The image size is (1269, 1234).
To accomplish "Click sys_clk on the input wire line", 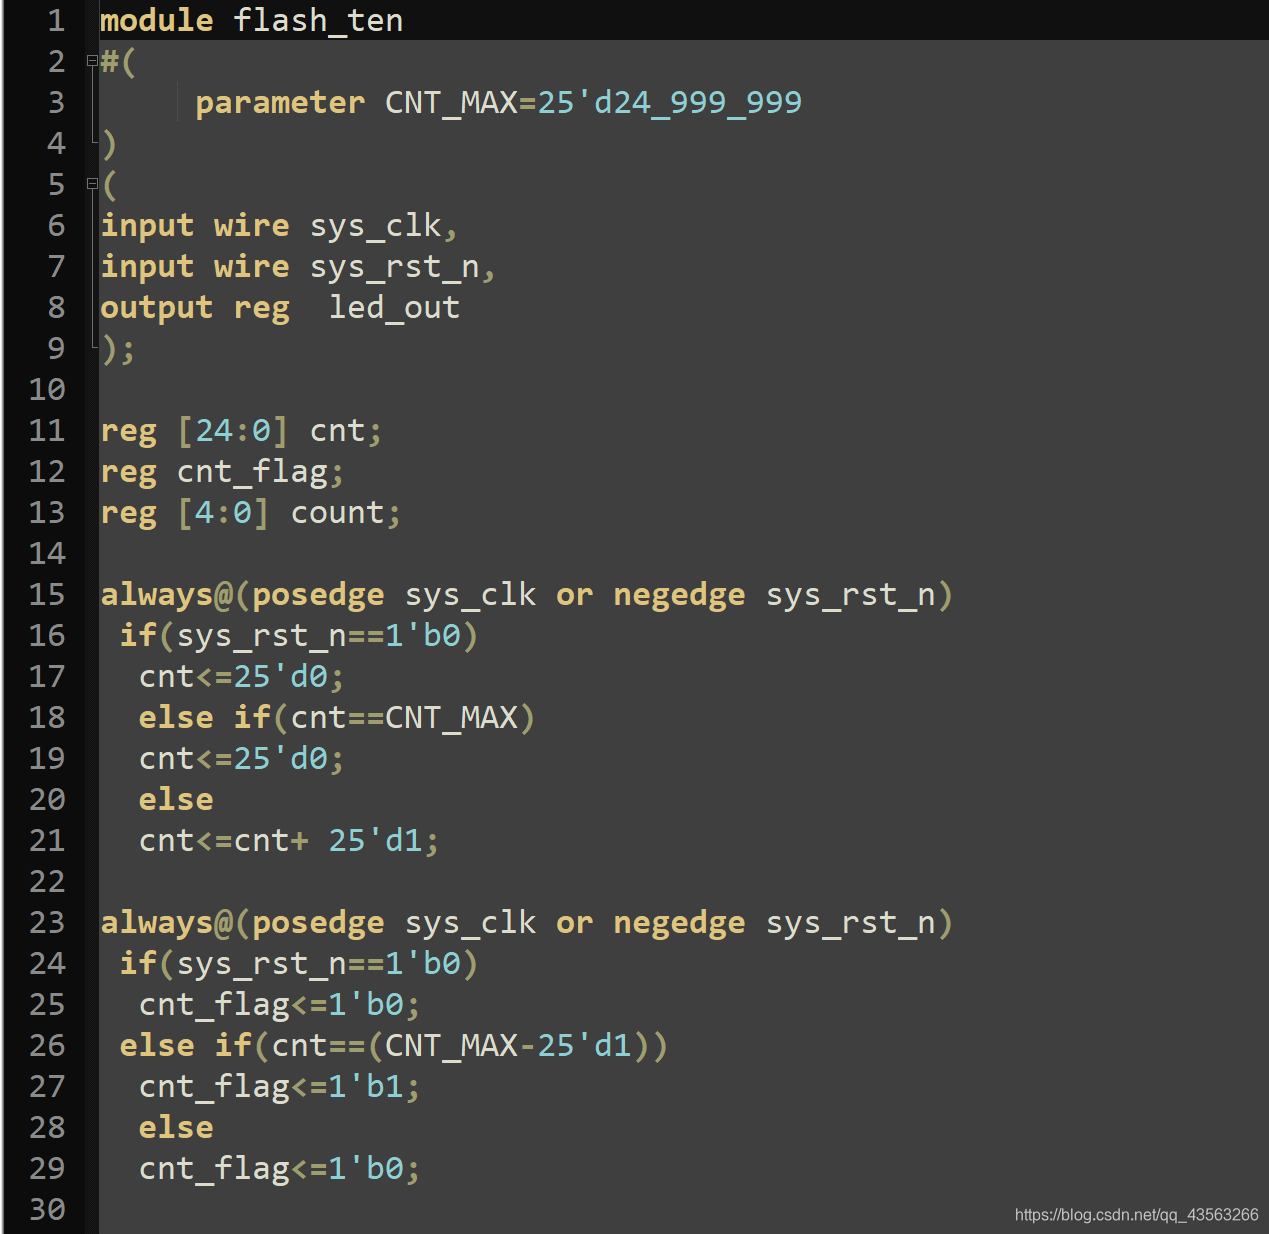I will click(376, 226).
